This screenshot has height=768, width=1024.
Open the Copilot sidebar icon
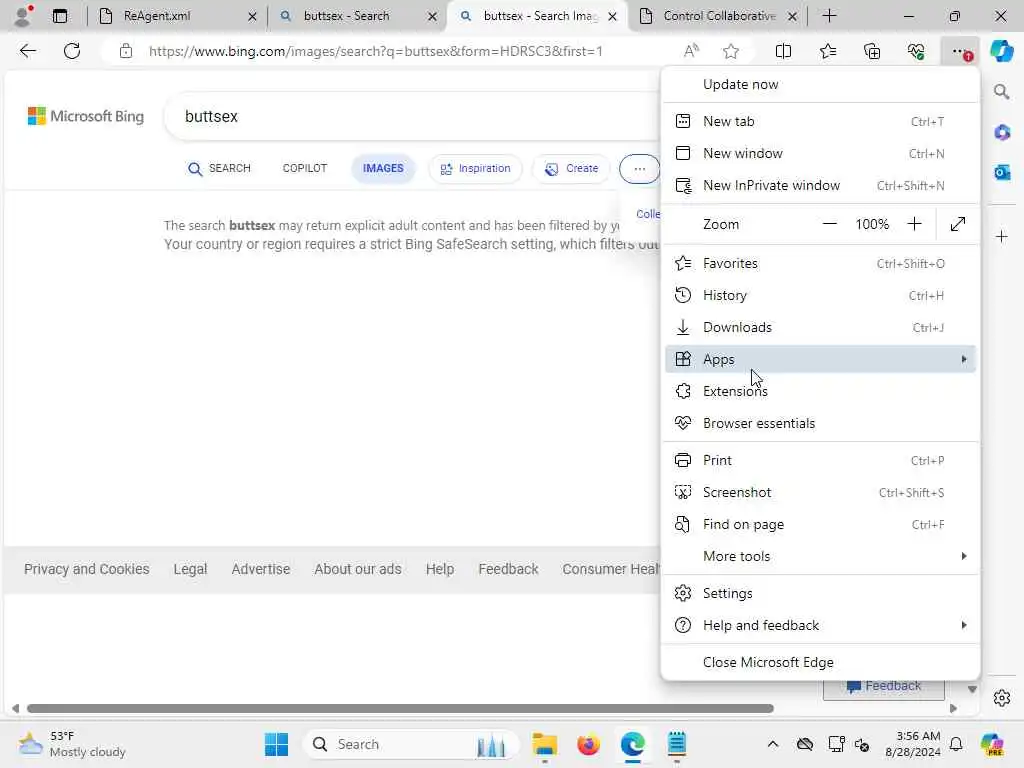[1001, 51]
